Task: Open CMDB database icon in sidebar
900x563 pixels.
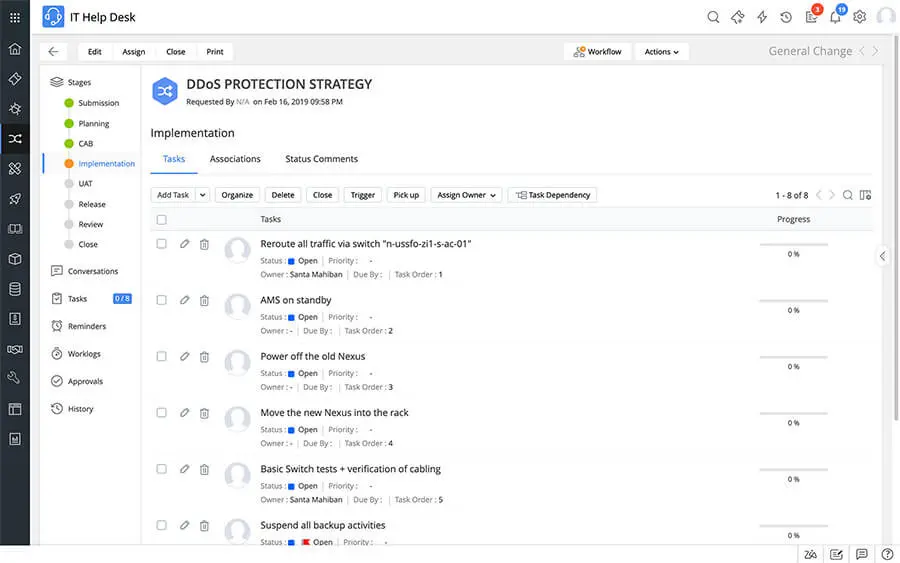Action: click(x=15, y=289)
